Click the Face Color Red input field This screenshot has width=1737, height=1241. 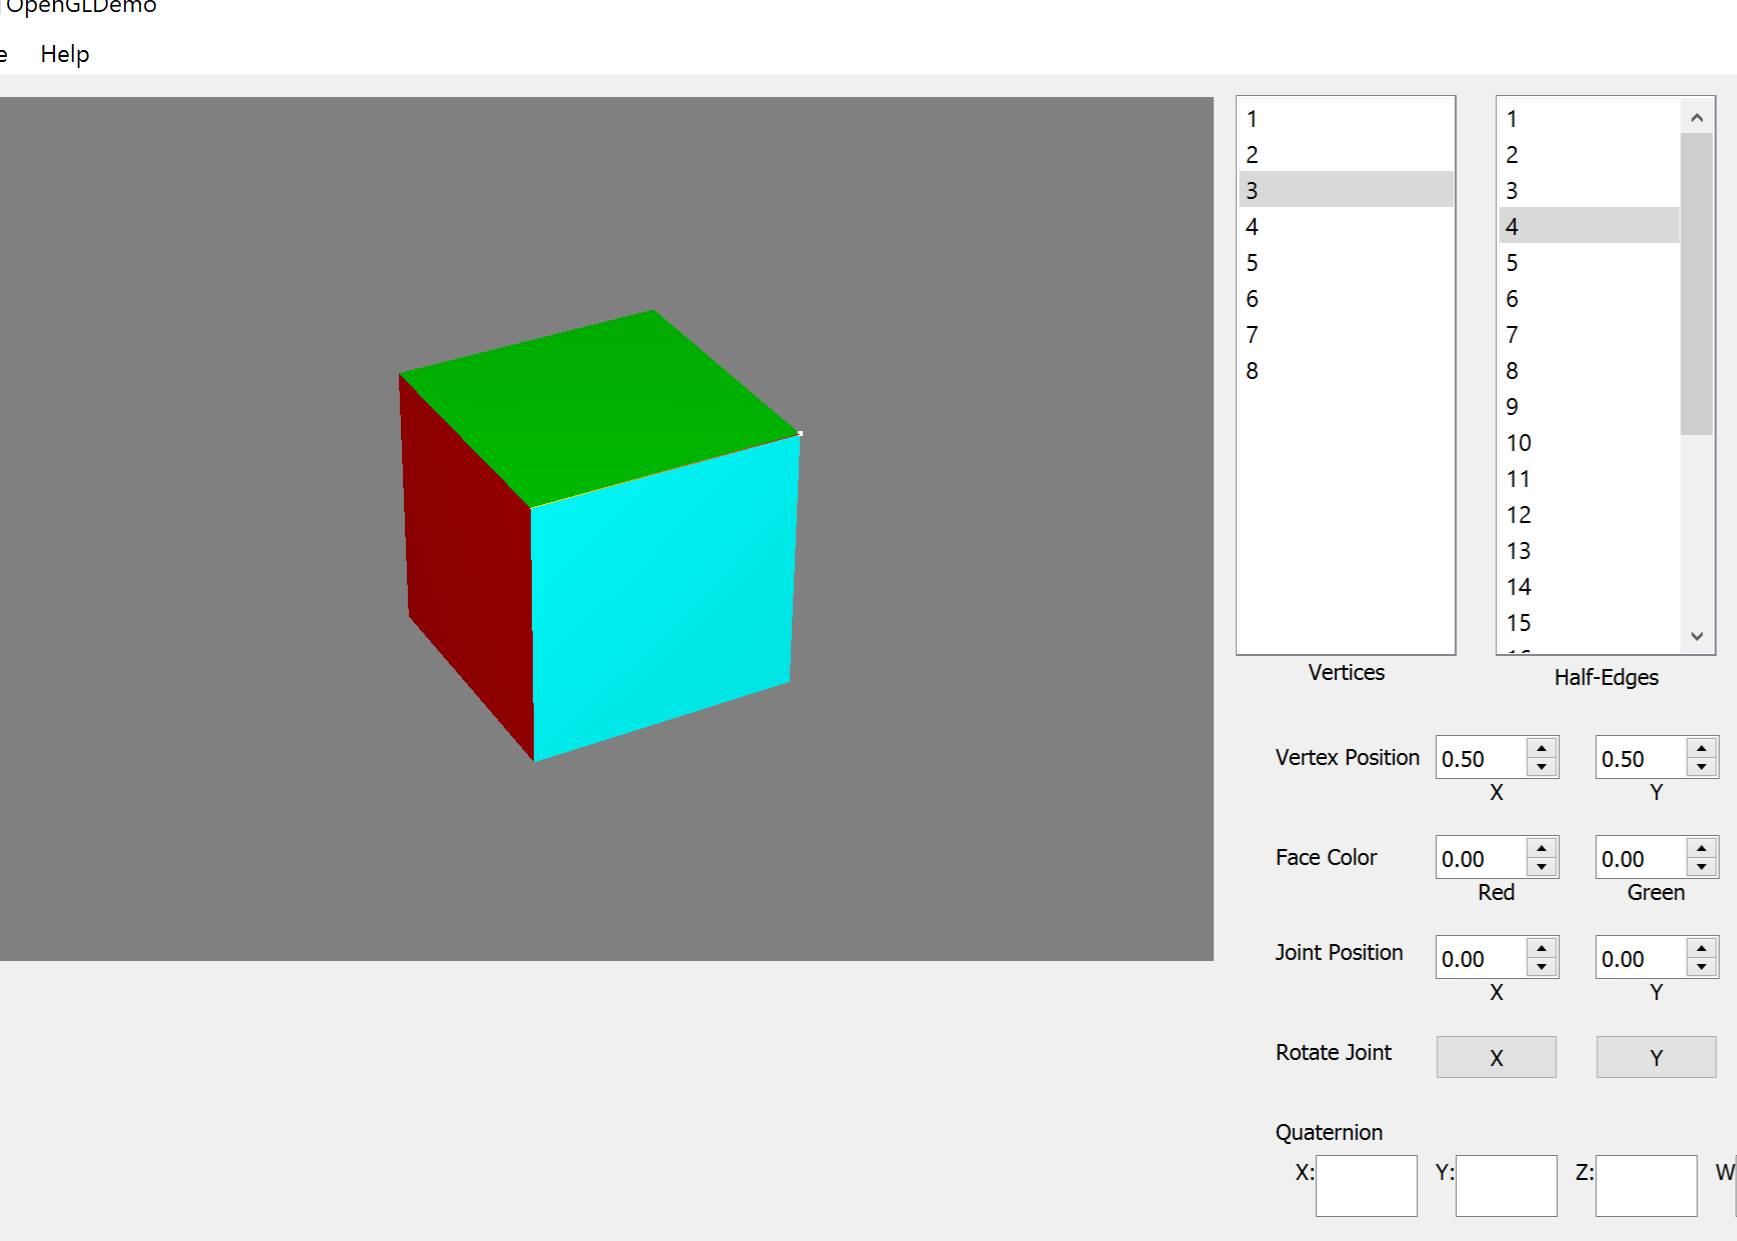1481,859
